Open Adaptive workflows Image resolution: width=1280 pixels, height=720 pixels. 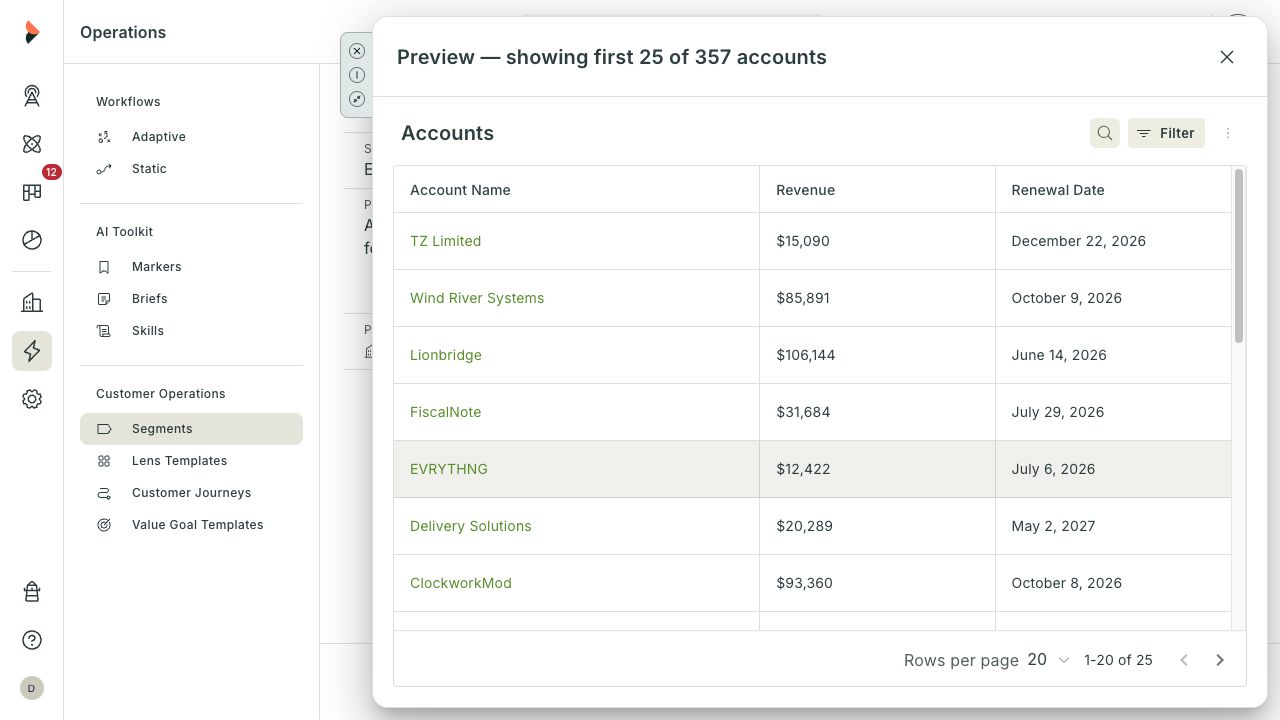191,137
